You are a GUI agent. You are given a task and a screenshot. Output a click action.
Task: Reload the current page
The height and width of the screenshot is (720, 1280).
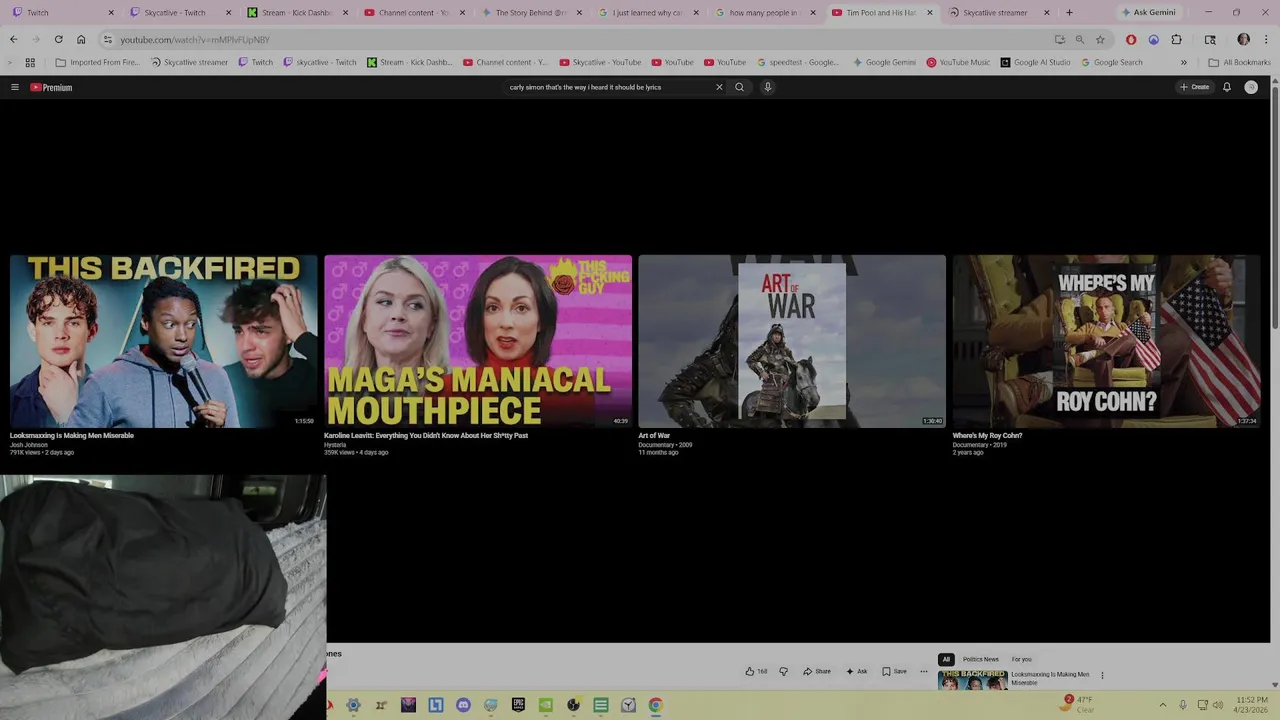pos(58,40)
